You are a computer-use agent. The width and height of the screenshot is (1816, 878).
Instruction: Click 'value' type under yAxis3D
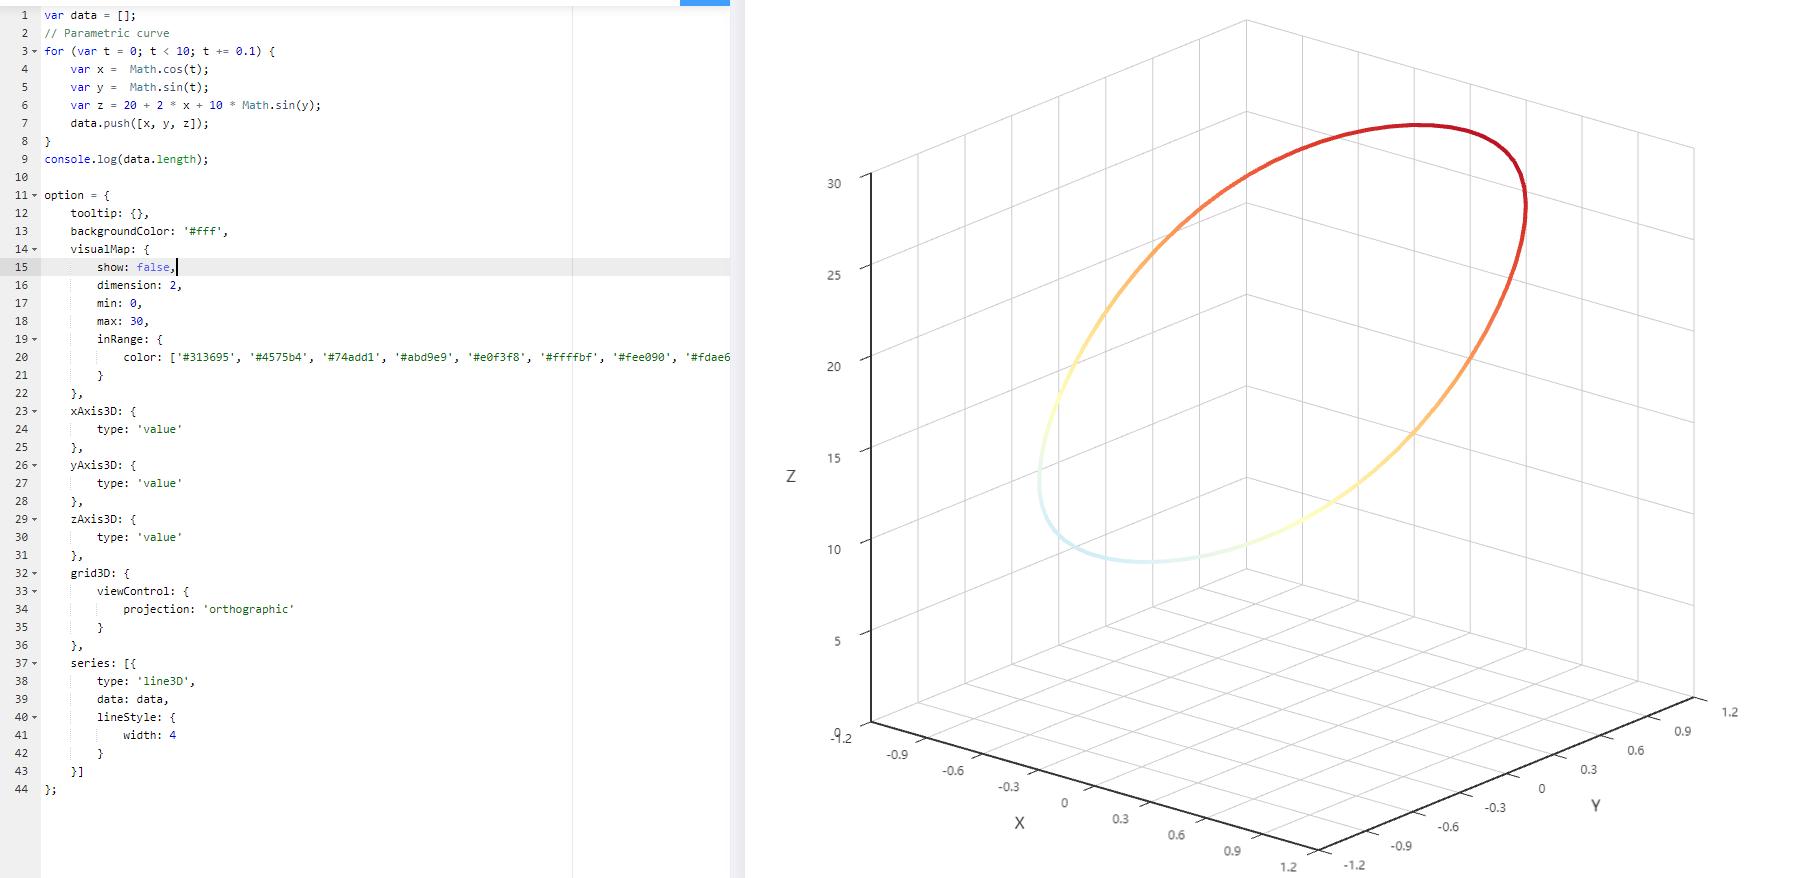[159, 483]
